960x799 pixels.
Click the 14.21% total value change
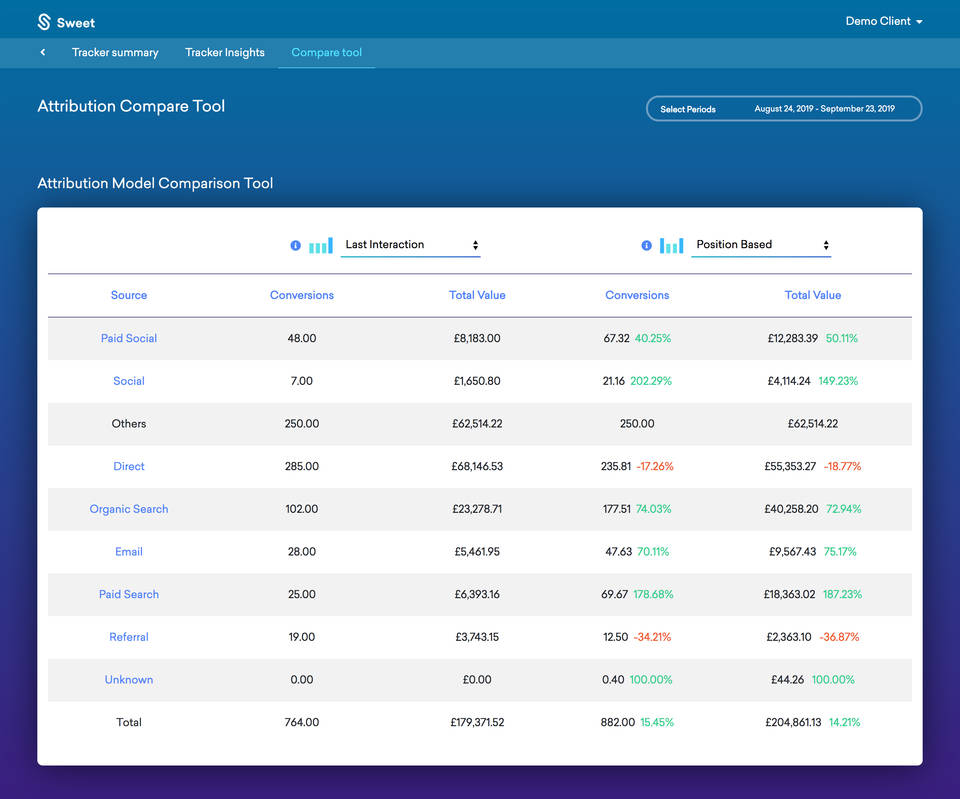click(844, 722)
